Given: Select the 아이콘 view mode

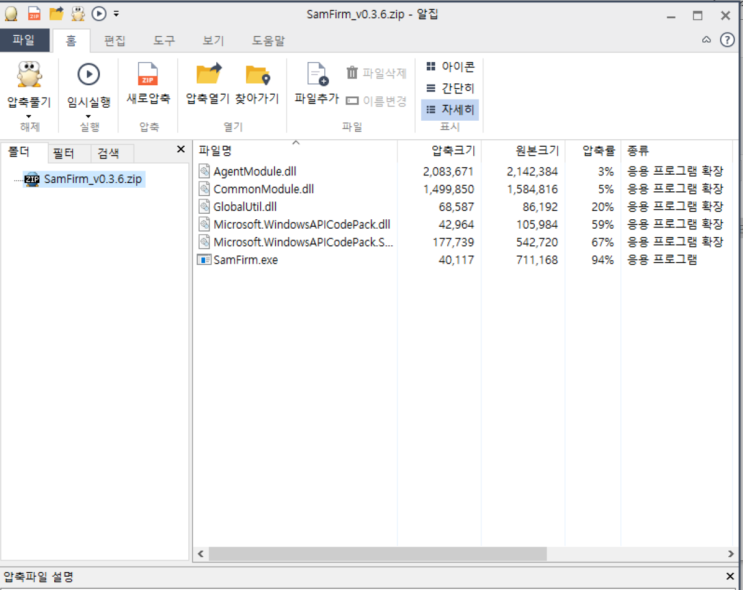Looking at the screenshot, I should pyautogui.click(x=450, y=67).
